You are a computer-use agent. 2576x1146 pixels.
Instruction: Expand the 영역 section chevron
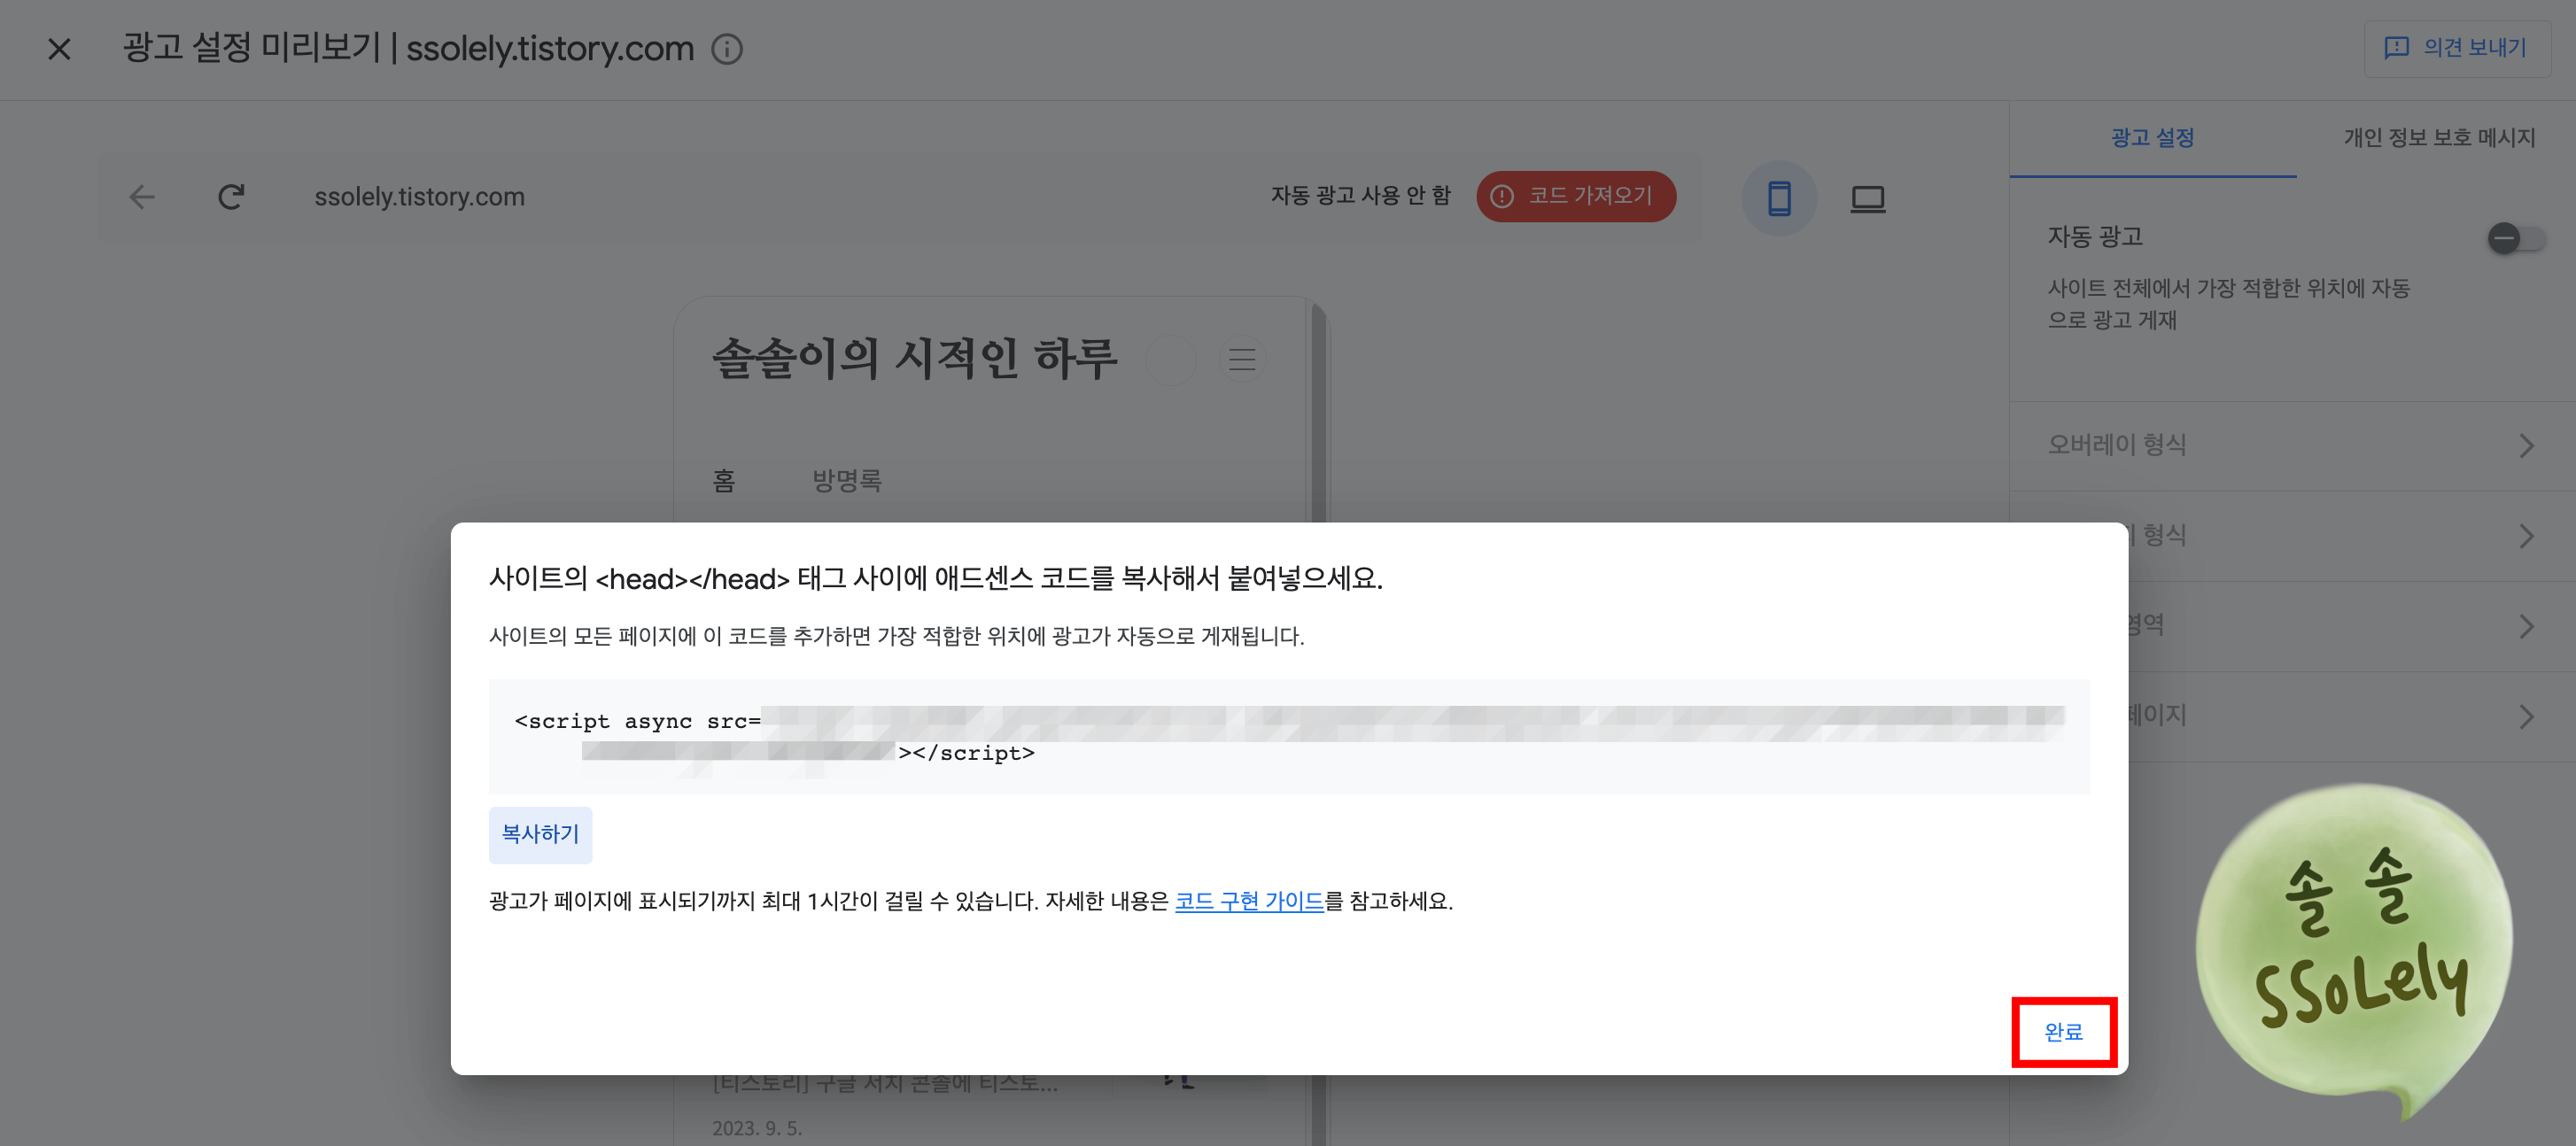tap(2526, 627)
